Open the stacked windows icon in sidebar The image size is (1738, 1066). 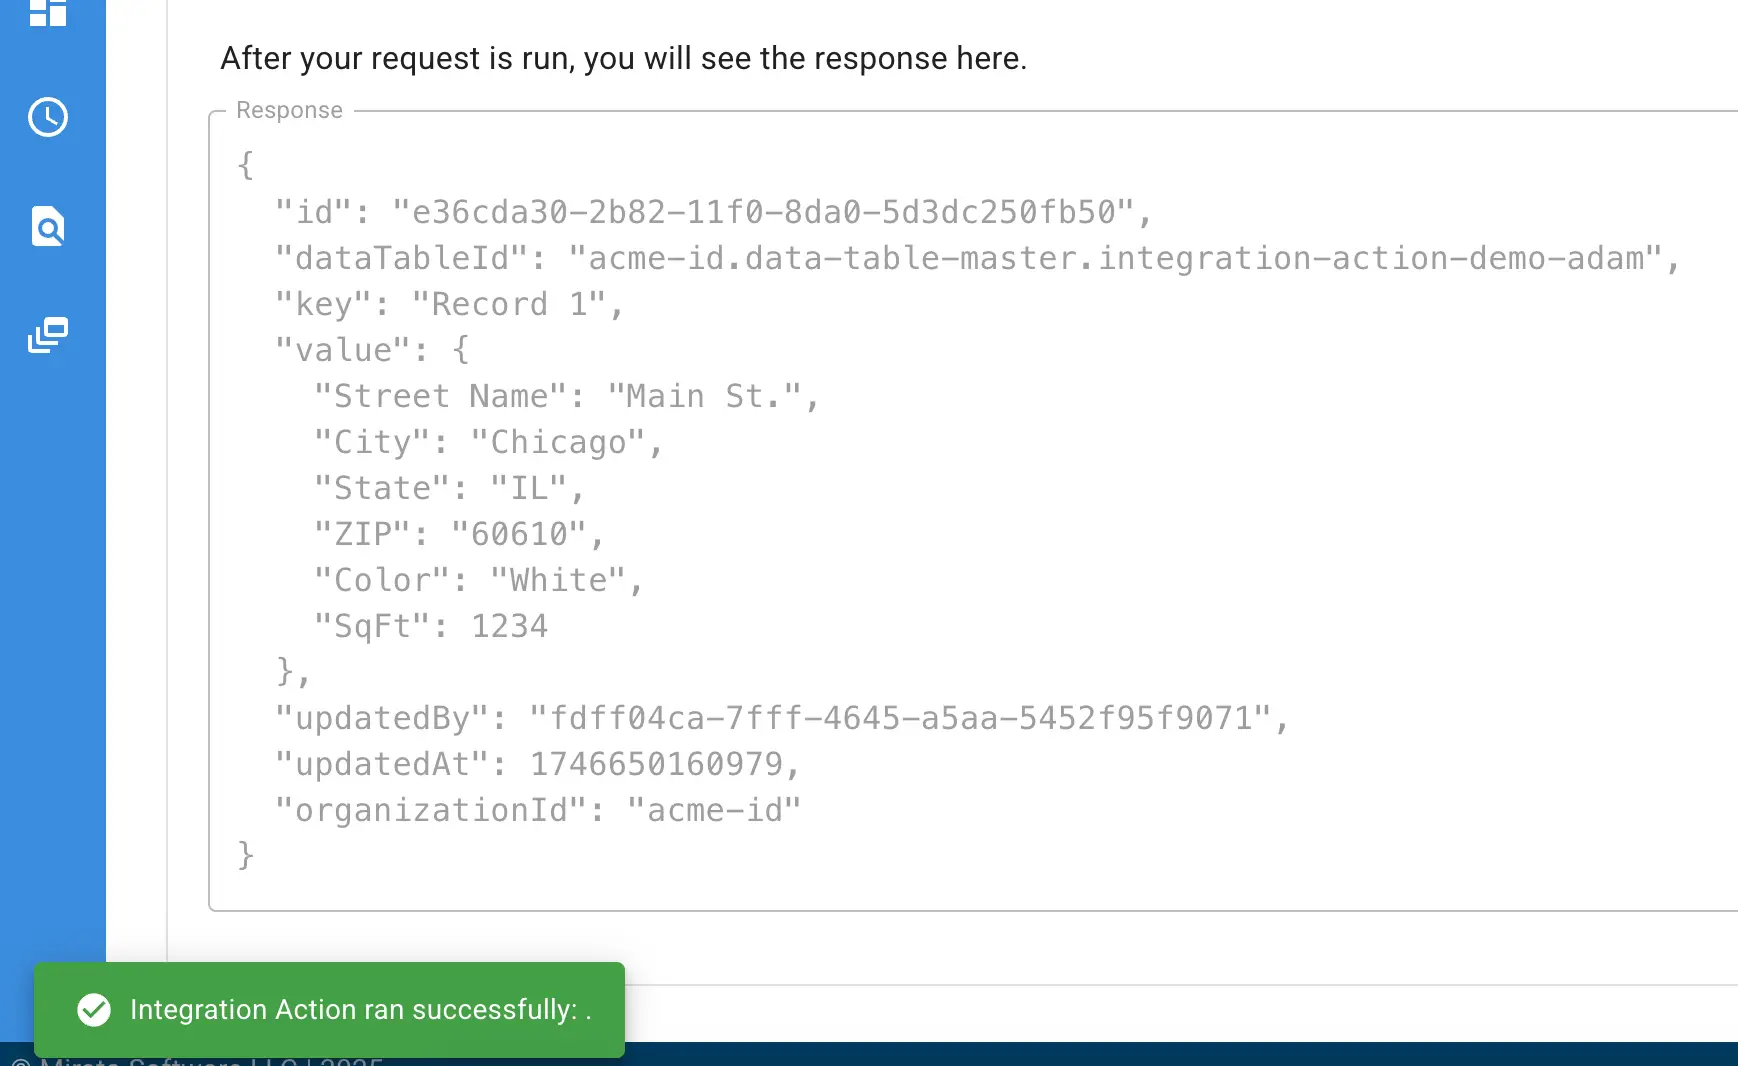pos(48,335)
